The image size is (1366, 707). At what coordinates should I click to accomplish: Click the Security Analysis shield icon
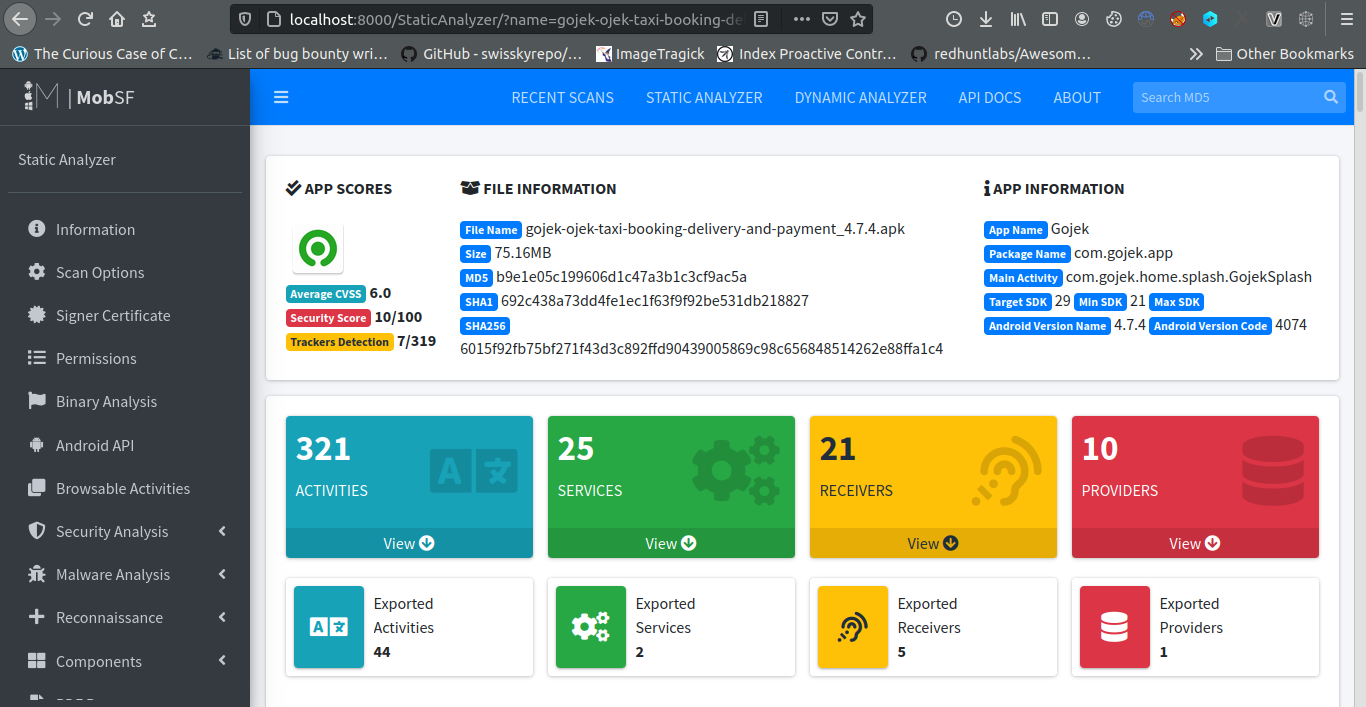[x=37, y=531]
